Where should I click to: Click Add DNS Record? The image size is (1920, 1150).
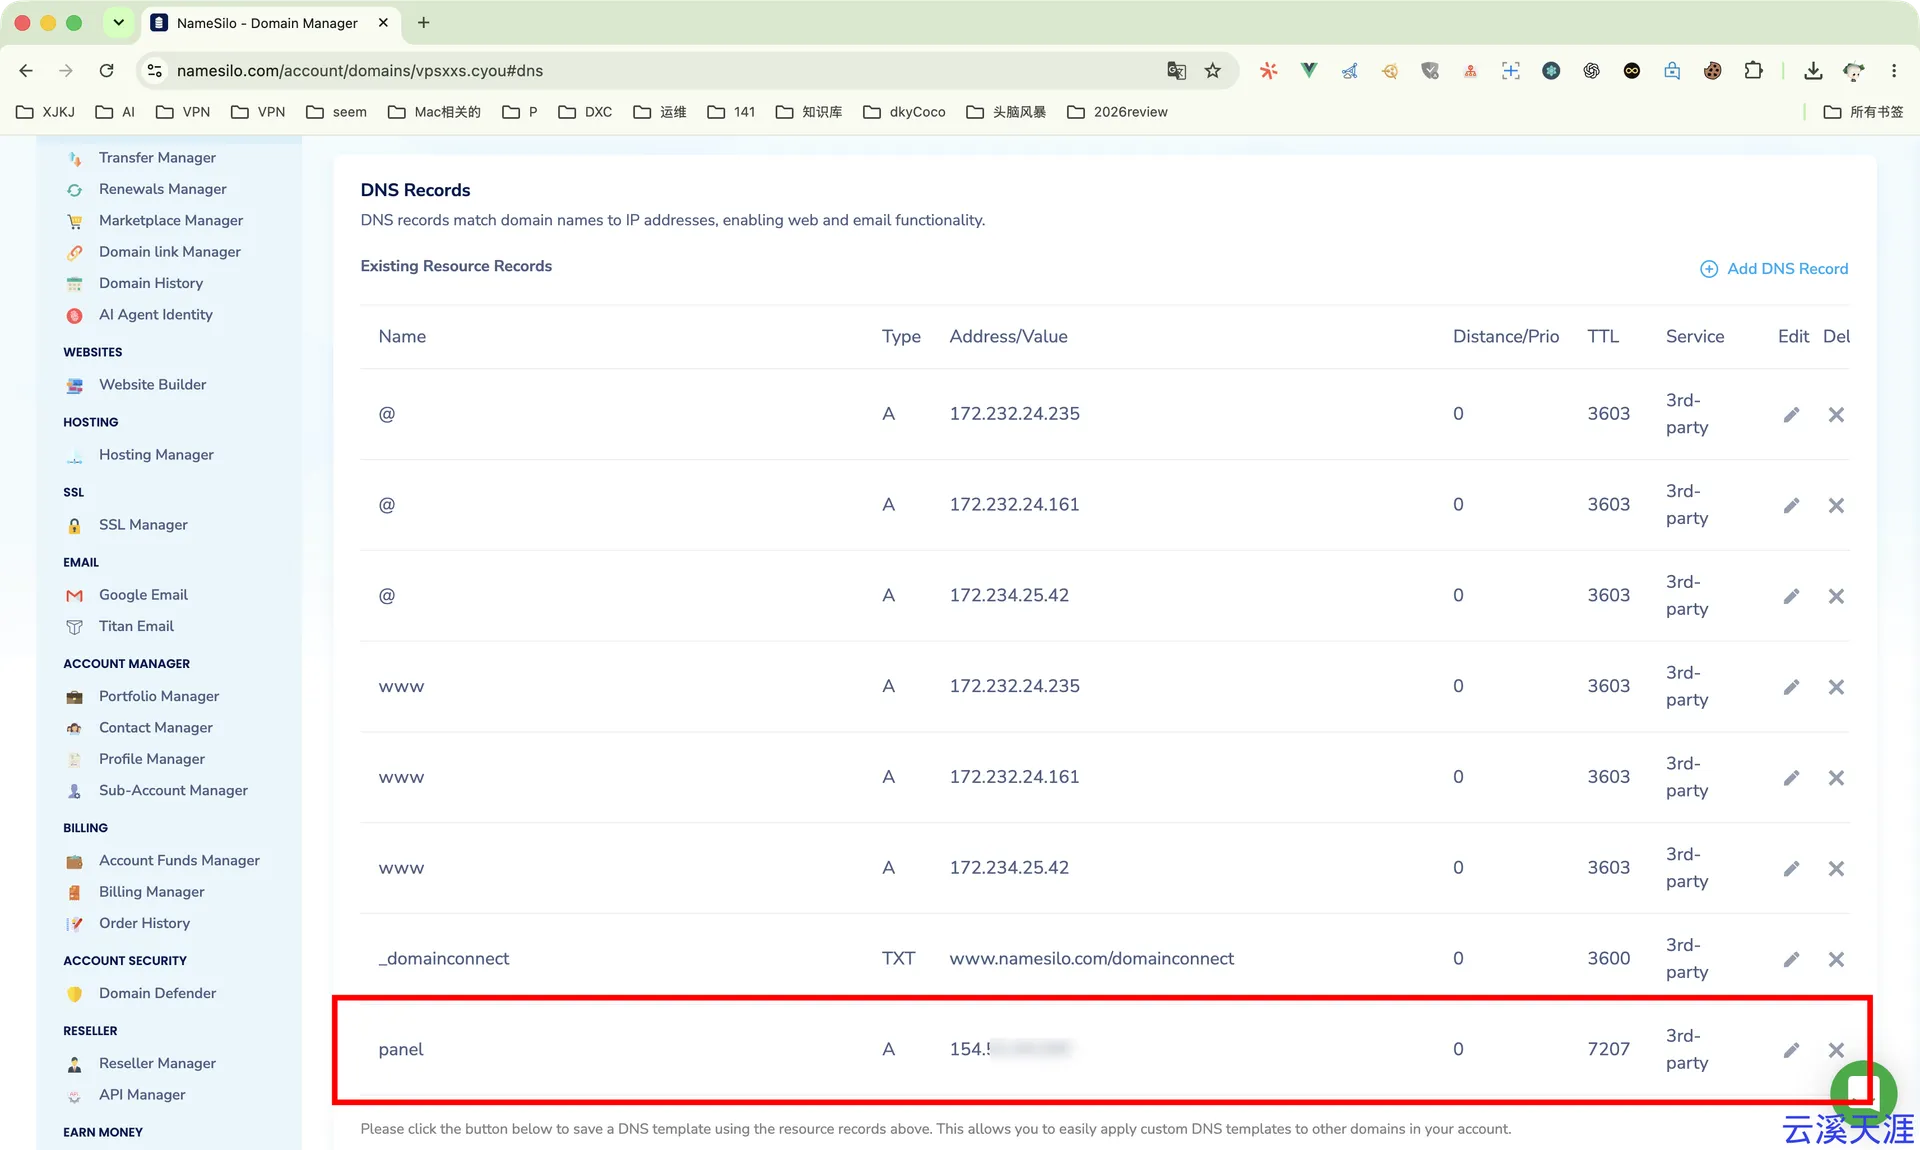point(1774,269)
